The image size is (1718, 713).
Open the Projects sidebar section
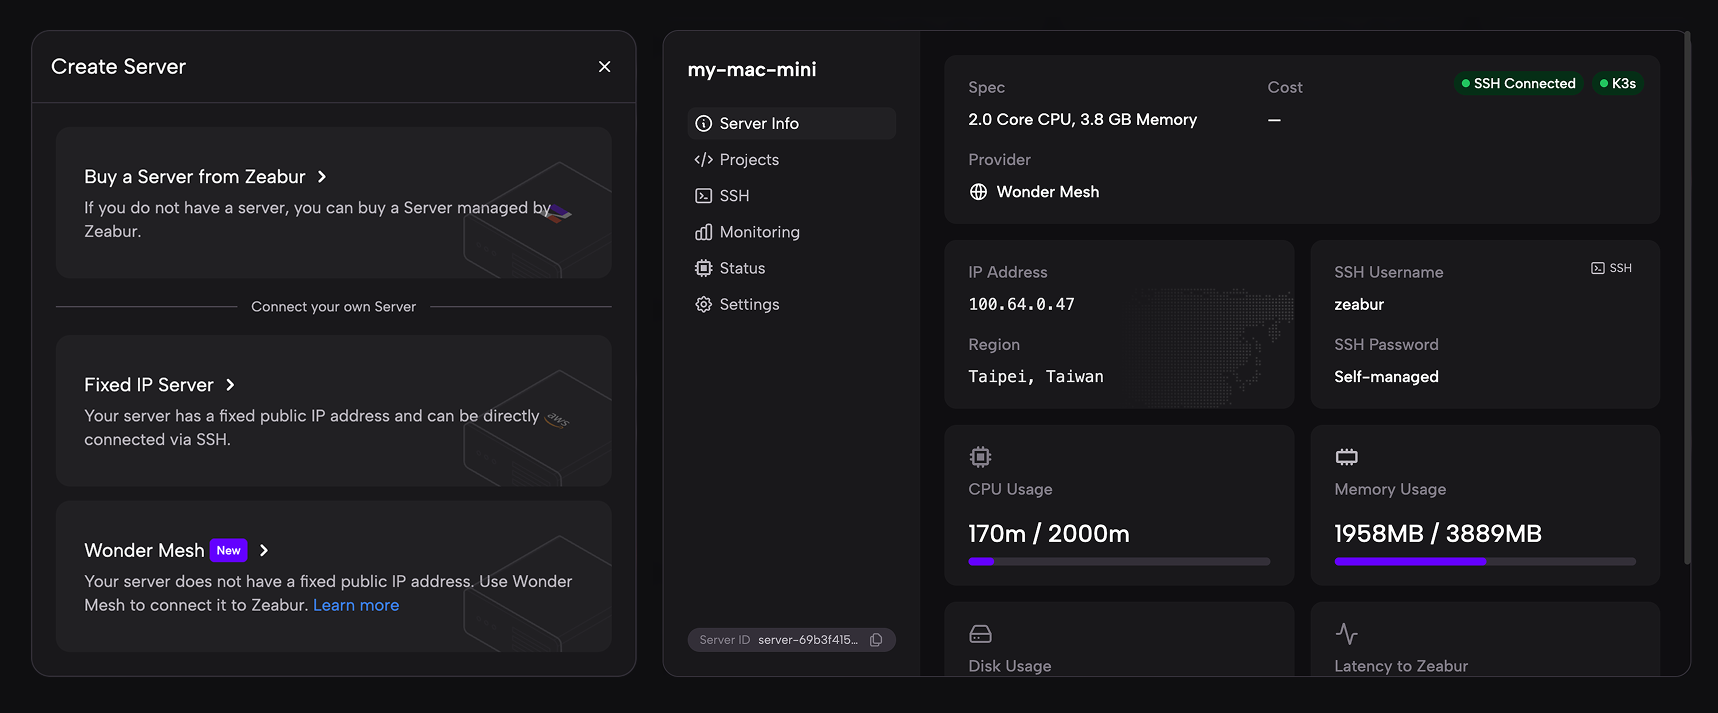748,160
